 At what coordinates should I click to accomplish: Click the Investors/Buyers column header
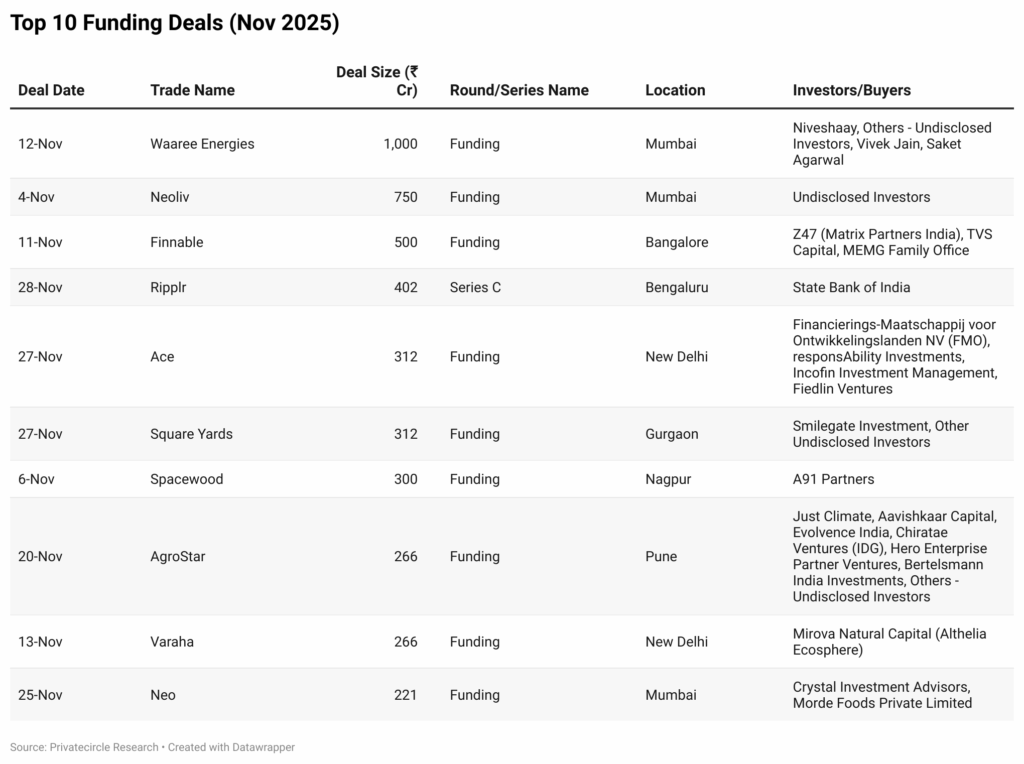pos(851,90)
